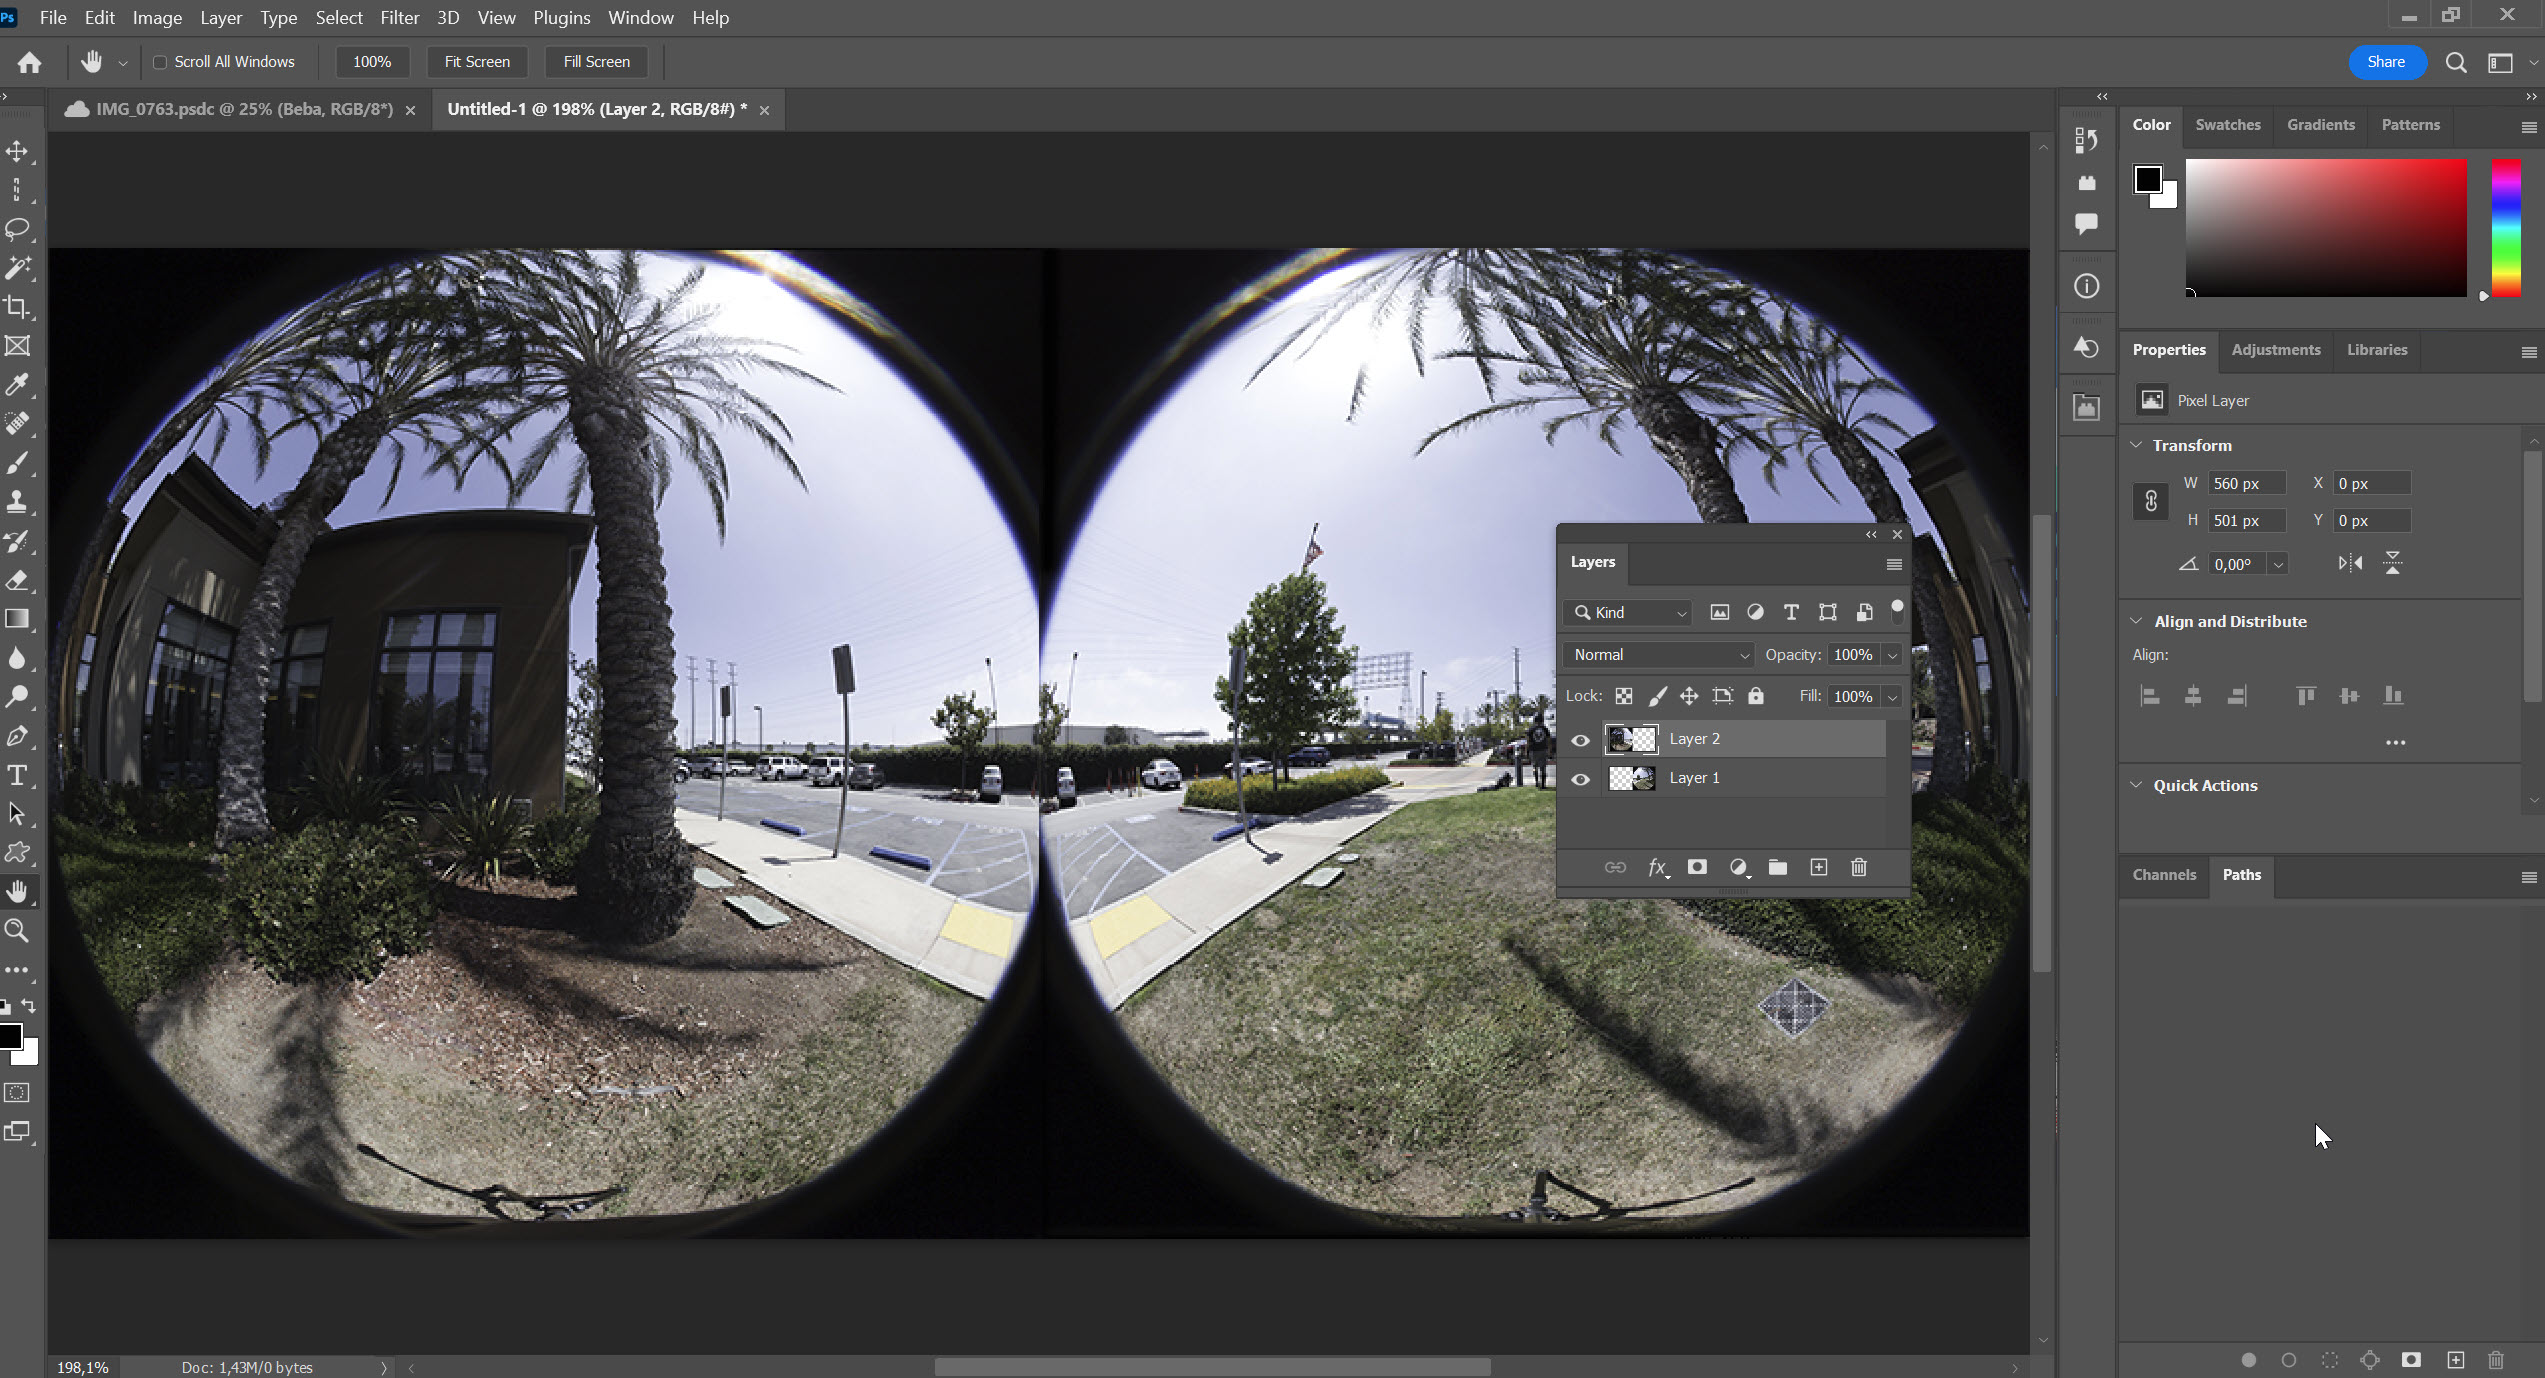Delete Layer 2 using the trash icon
2545x1378 pixels.
tap(1859, 867)
